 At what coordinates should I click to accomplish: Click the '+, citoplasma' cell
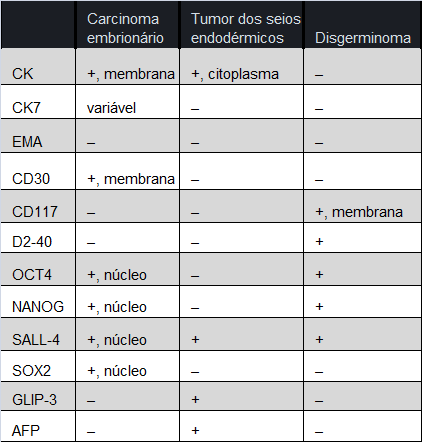[x=235, y=74]
